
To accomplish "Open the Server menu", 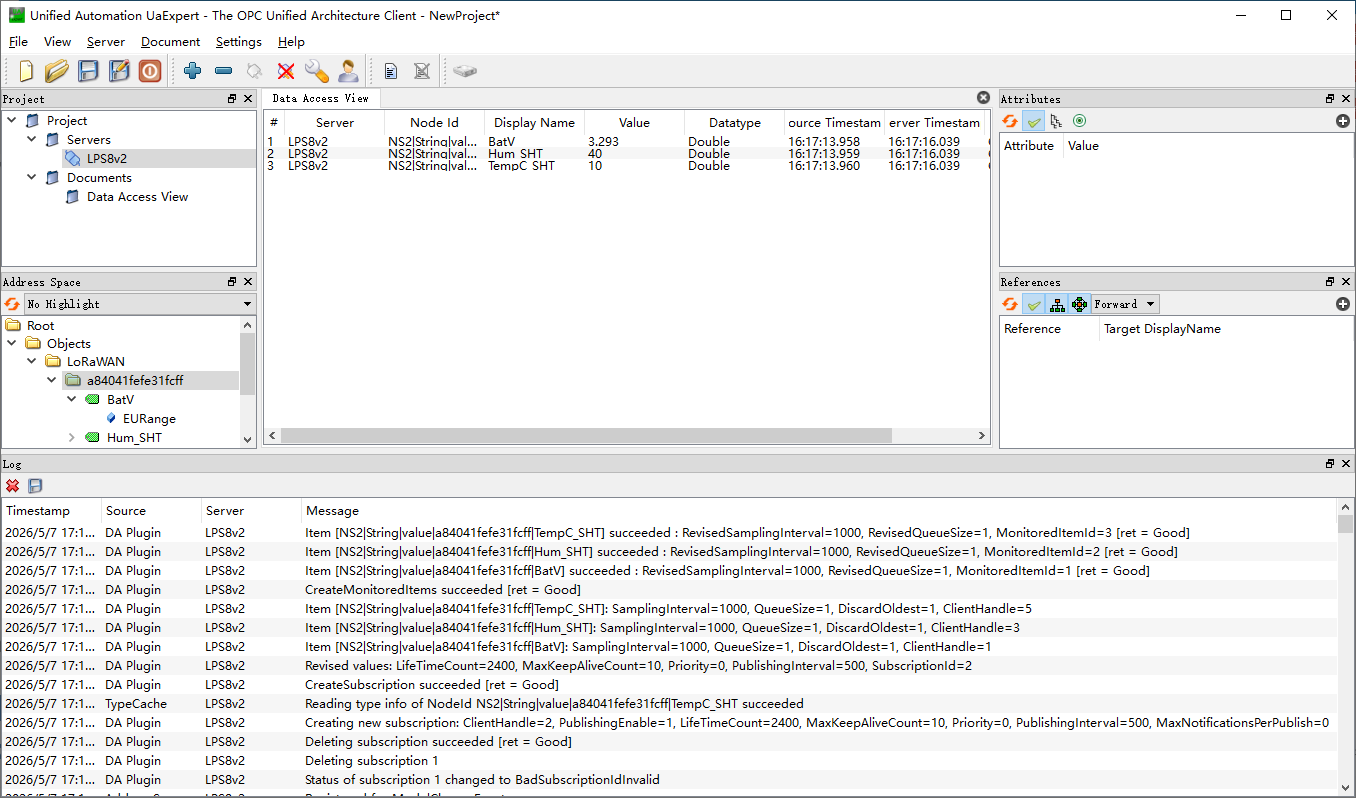I will click(x=106, y=42).
